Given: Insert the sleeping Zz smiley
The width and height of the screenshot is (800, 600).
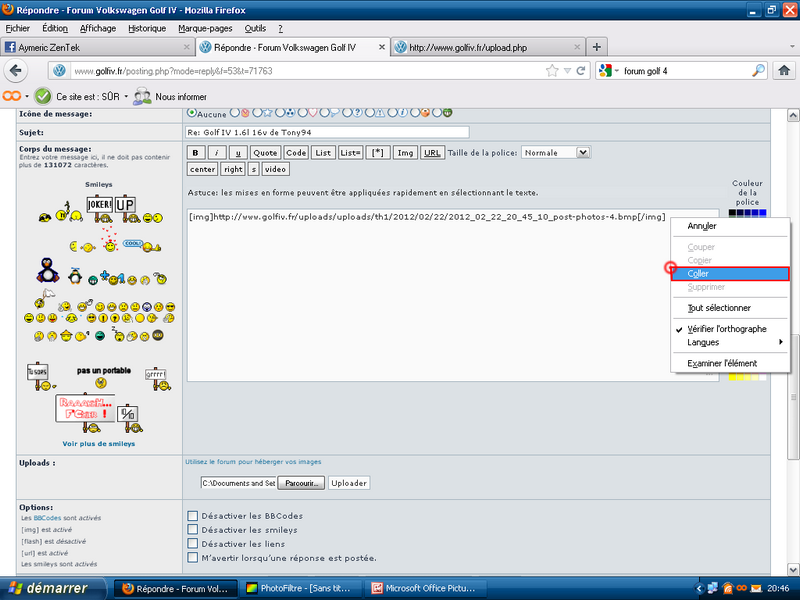Looking at the screenshot, I should (118, 334).
